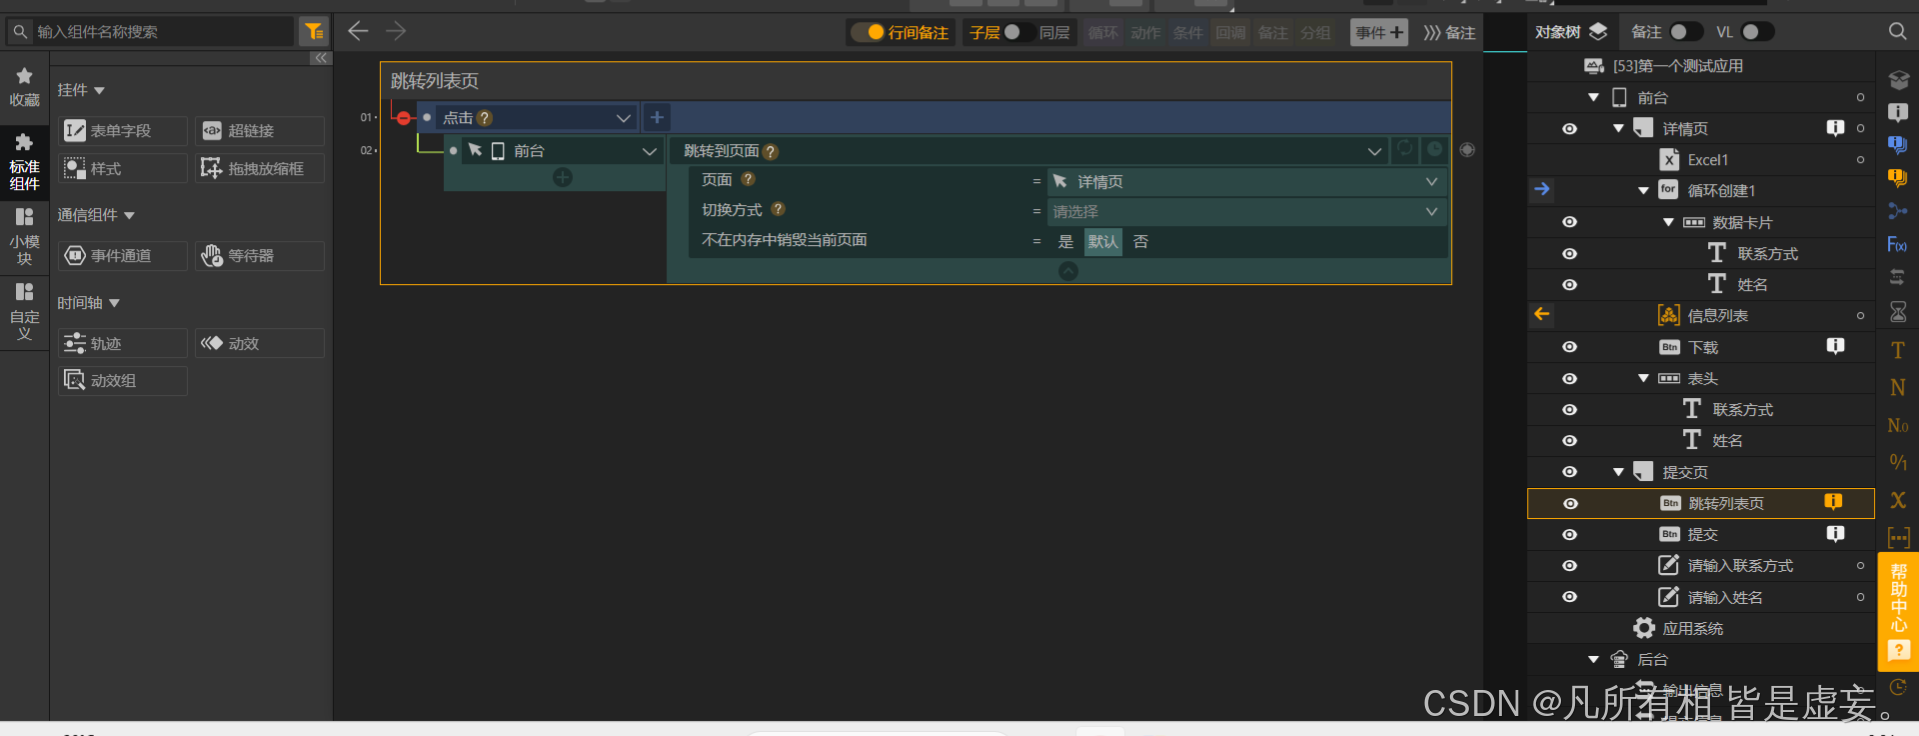Image resolution: width=1919 pixels, height=736 pixels.
Task: Open the 跳转到页面 action dropdown
Action: [x=1375, y=151]
